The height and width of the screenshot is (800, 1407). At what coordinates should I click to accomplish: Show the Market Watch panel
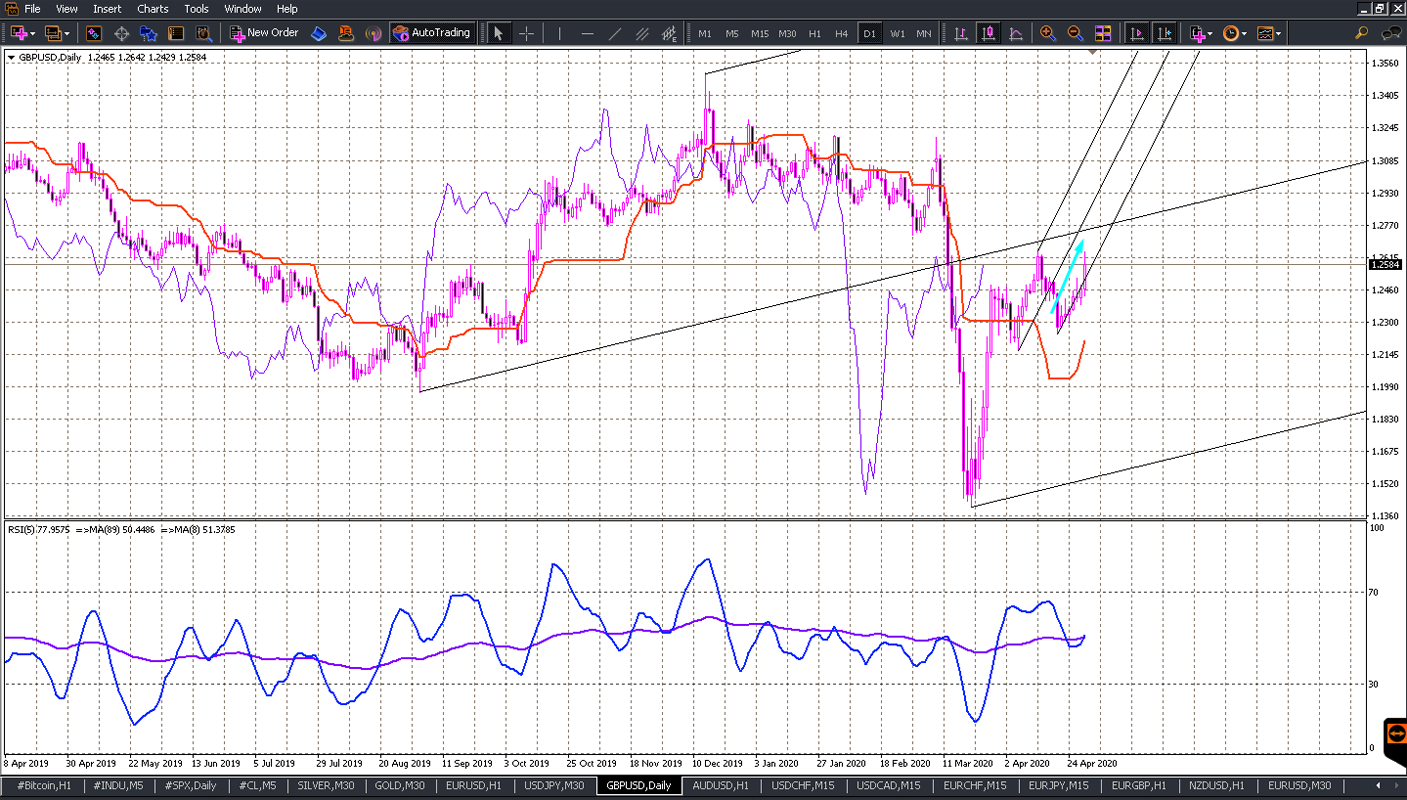click(93, 33)
